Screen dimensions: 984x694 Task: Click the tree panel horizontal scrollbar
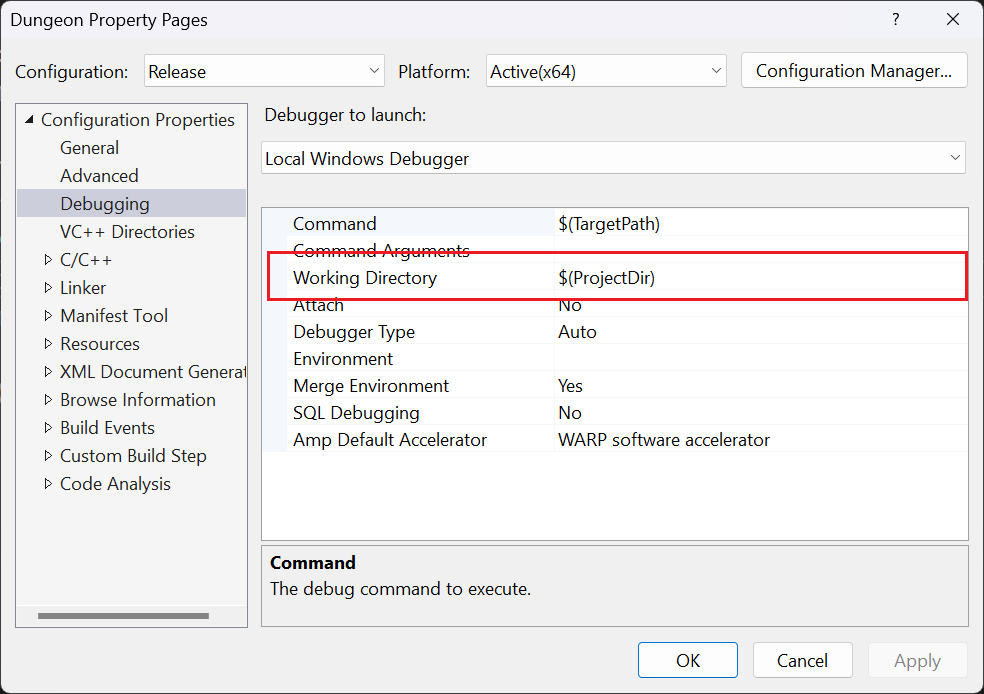(124, 615)
